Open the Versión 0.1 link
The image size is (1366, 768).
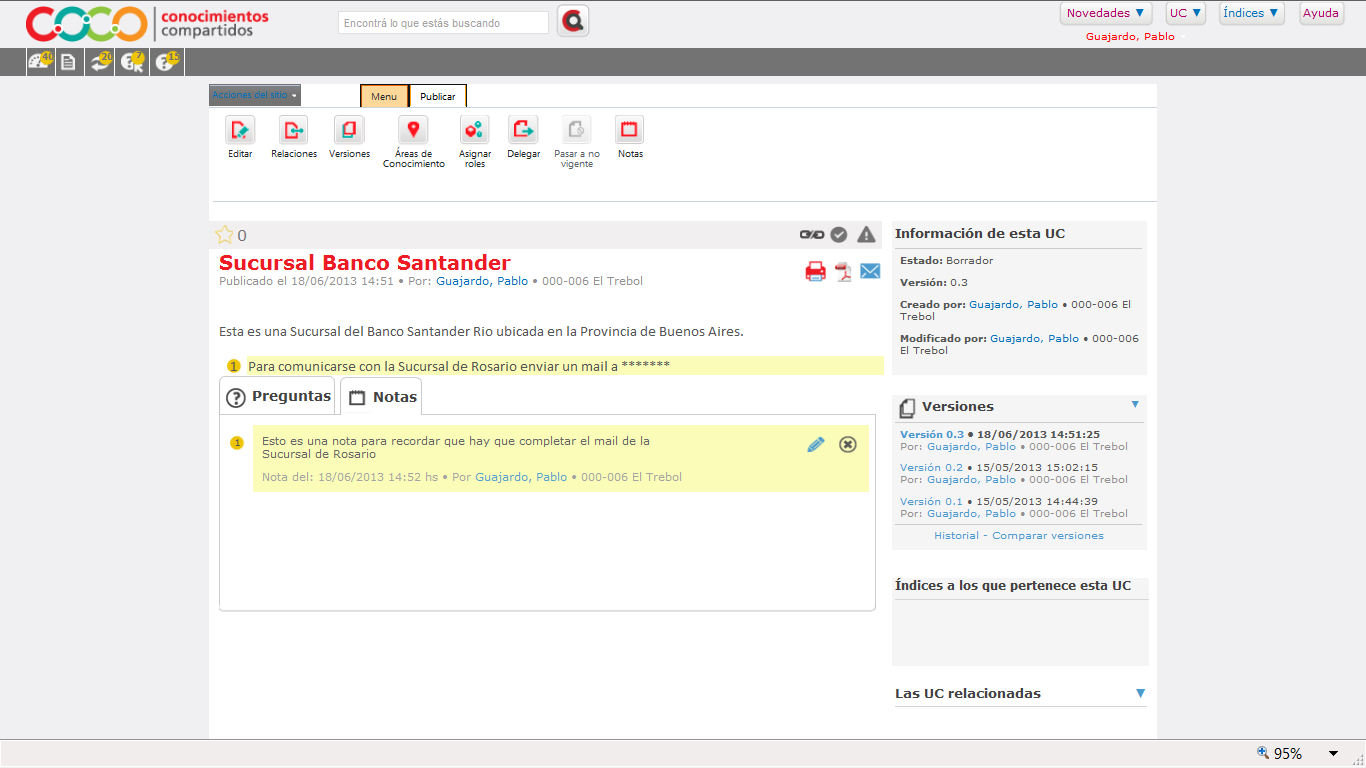coord(931,502)
